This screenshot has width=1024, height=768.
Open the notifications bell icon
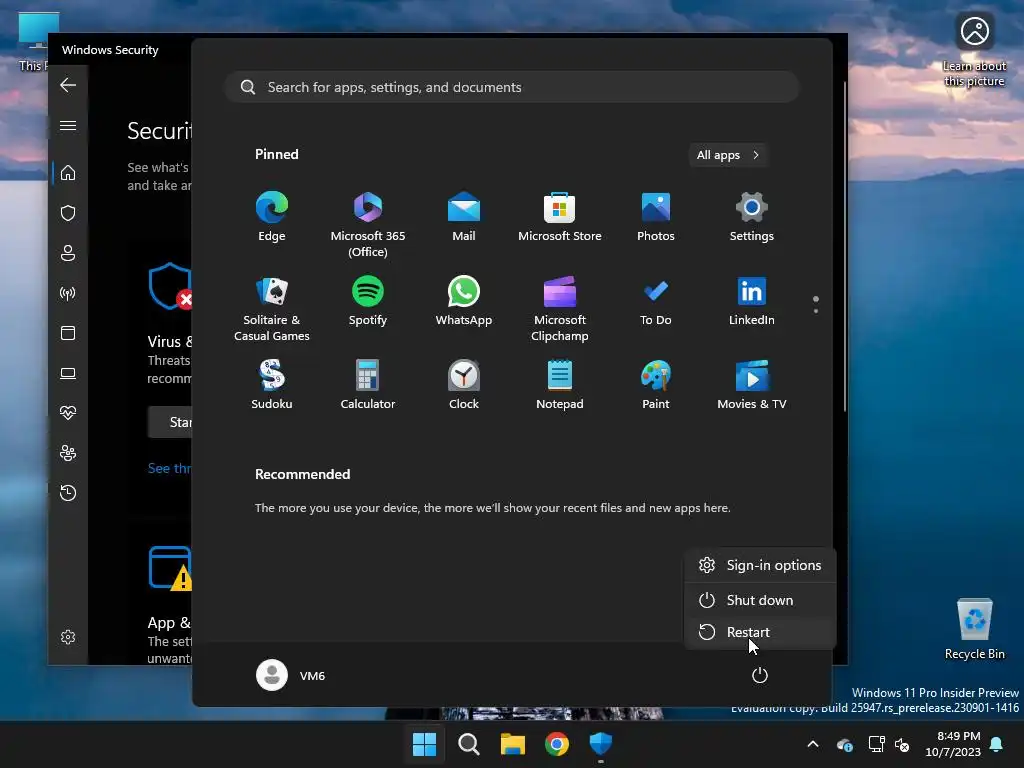(x=997, y=744)
